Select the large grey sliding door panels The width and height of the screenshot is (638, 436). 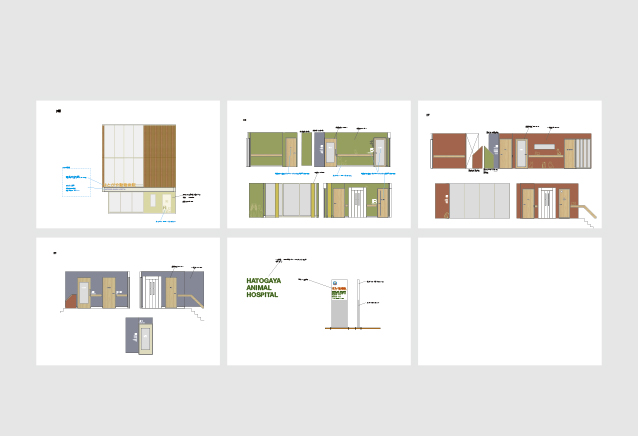click(479, 201)
